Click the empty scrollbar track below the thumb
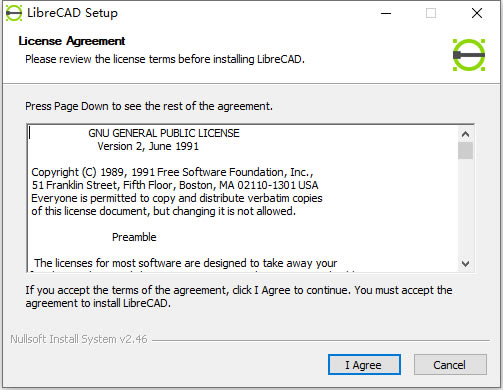Screen dimensions: 503x390 coord(465,208)
